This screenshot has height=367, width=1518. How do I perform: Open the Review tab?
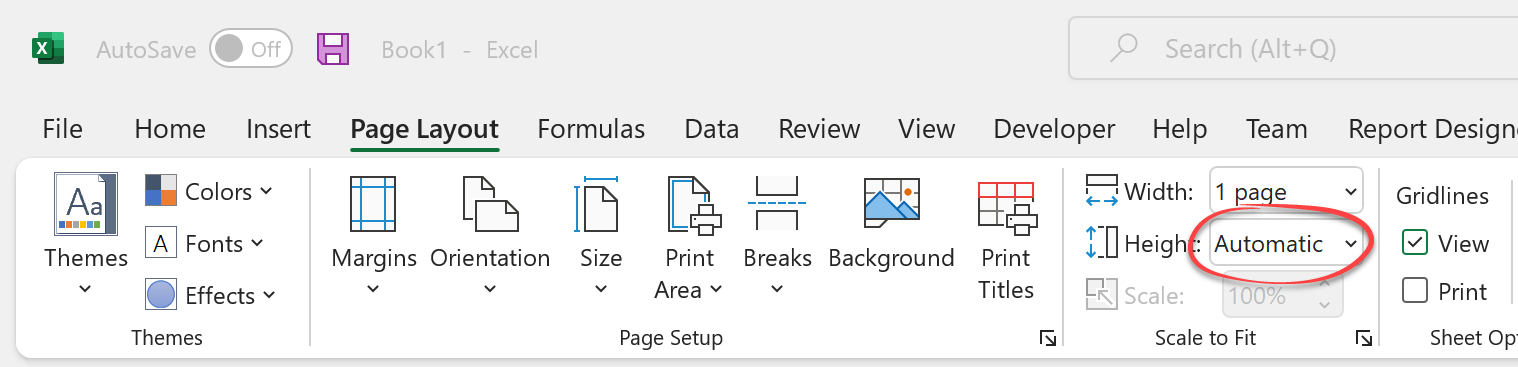click(819, 129)
